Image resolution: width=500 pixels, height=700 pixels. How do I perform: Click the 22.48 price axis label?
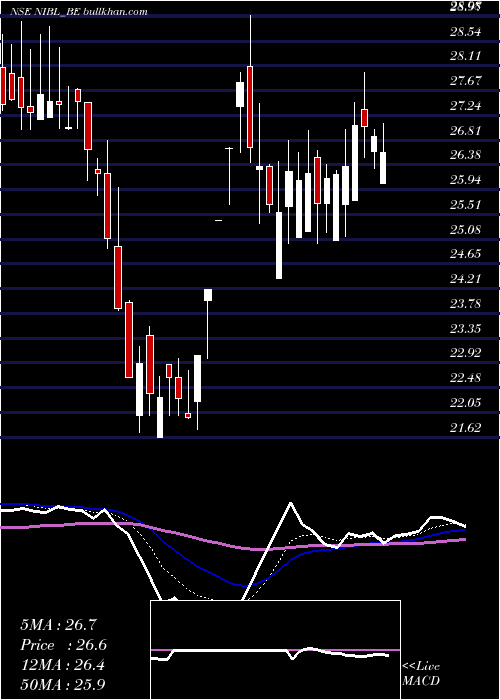click(x=467, y=378)
